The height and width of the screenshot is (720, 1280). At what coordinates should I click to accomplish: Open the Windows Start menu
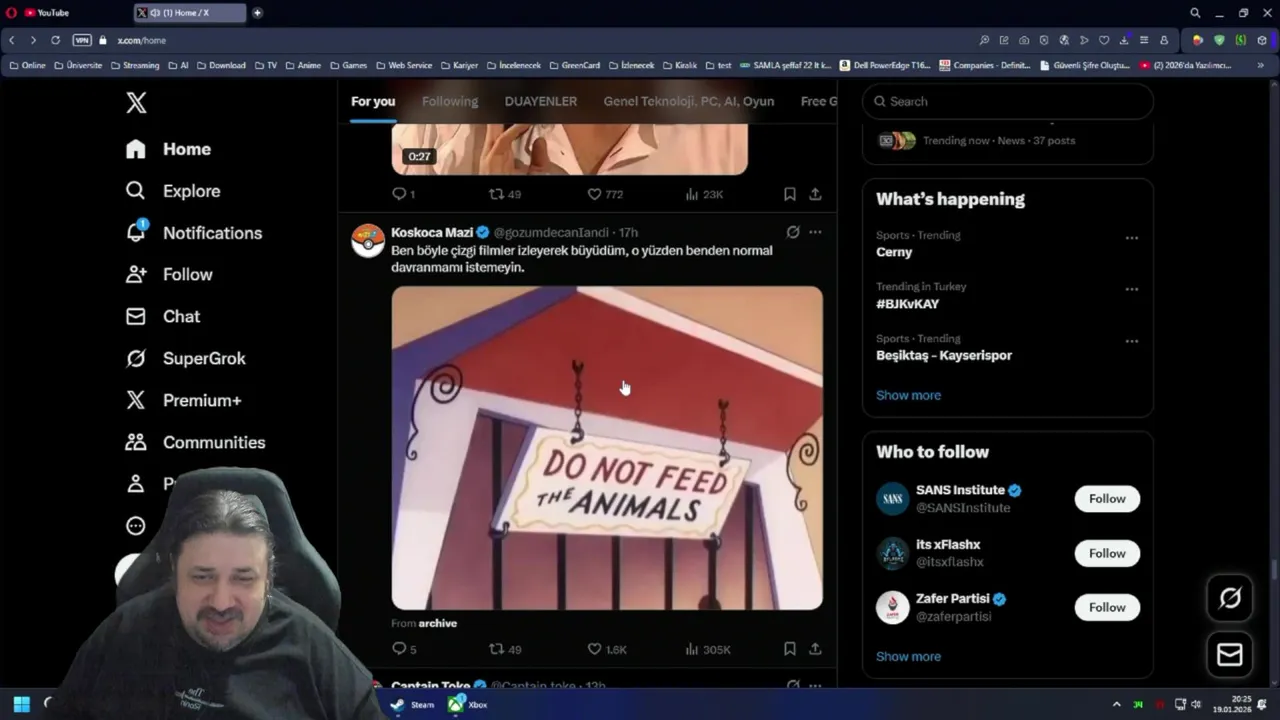[x=21, y=704]
